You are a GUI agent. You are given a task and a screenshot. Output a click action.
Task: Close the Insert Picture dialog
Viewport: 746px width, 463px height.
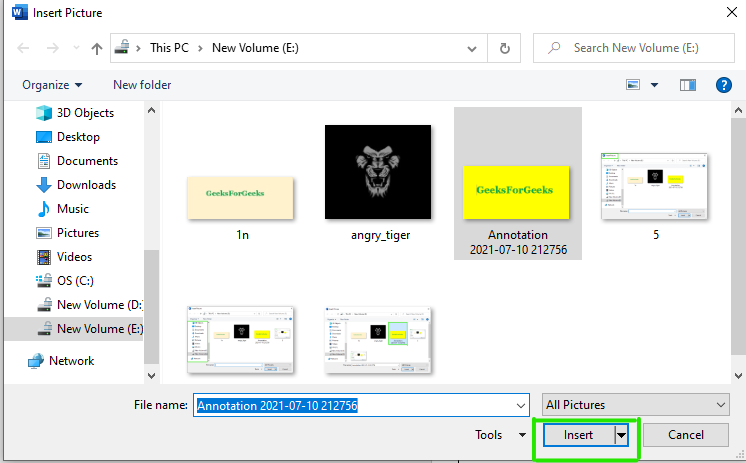732,12
